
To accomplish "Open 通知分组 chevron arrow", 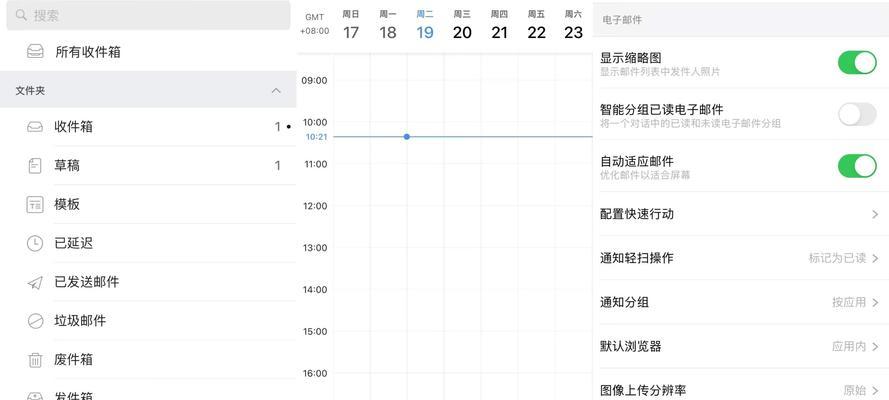I will [875, 303].
